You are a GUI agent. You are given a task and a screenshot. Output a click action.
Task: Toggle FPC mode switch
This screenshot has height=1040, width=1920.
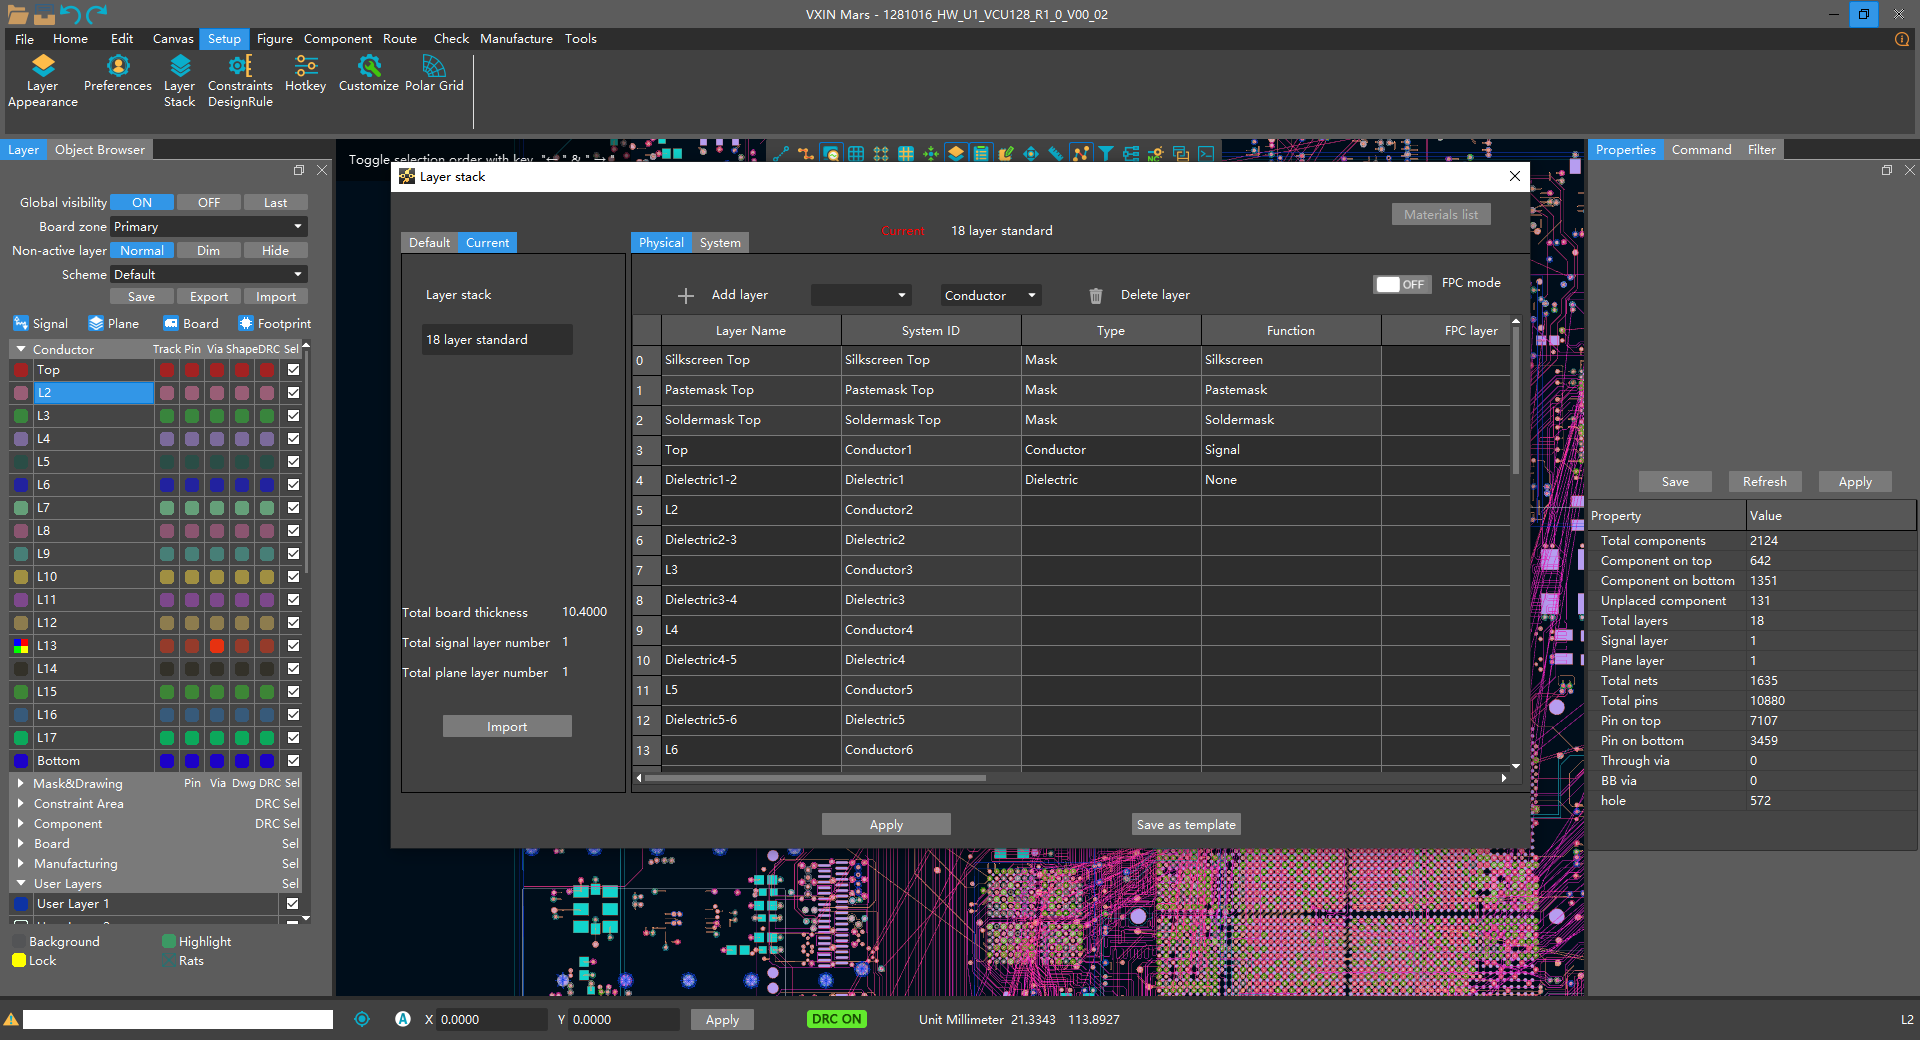(1403, 284)
